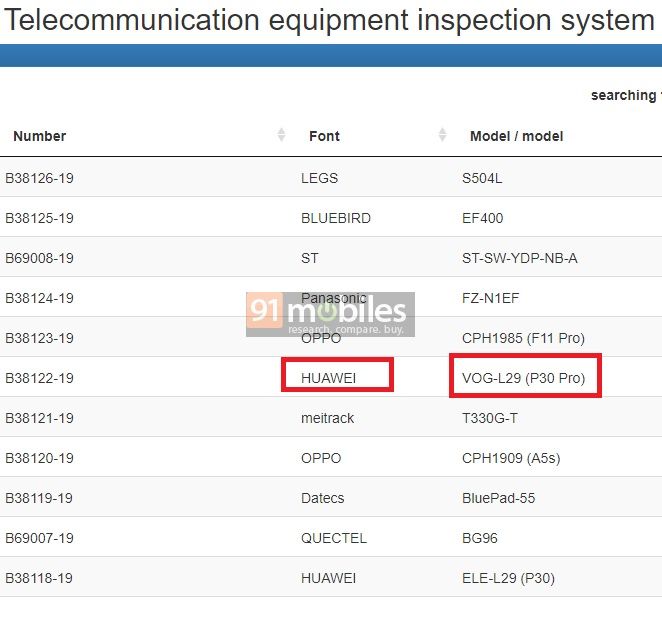This screenshot has height=630, width=662.
Task: Click the HUAWEI cell highlighted in red
Action: (328, 378)
